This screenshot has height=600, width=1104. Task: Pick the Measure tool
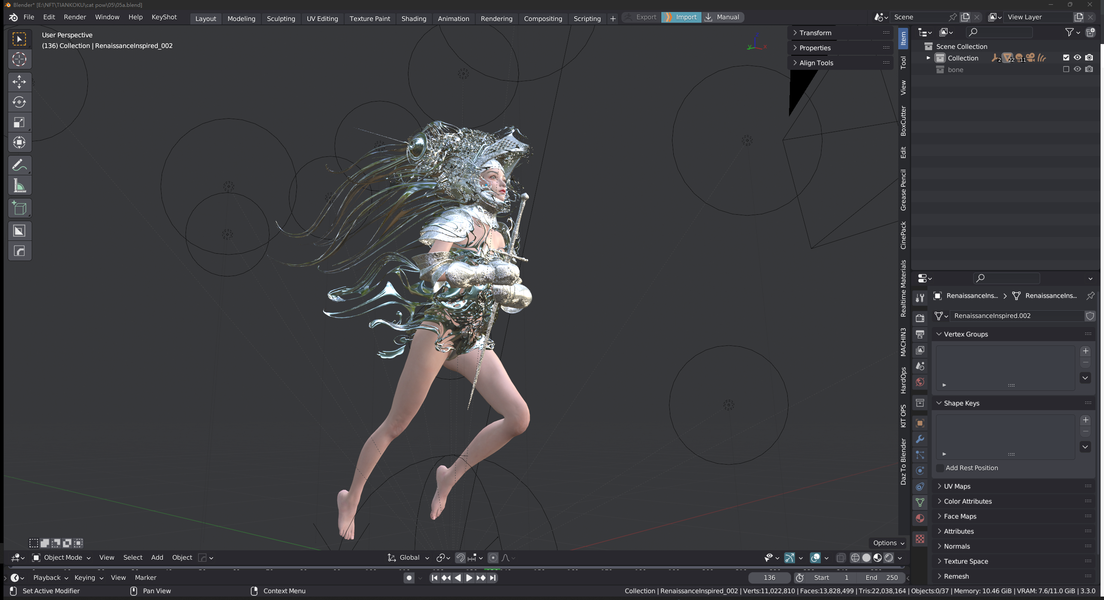point(19,186)
